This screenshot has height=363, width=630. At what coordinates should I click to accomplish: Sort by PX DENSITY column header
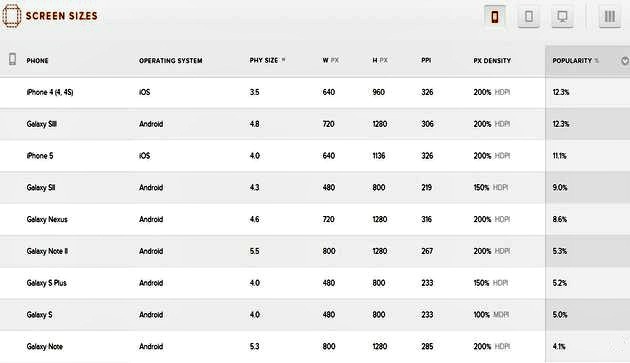point(492,61)
